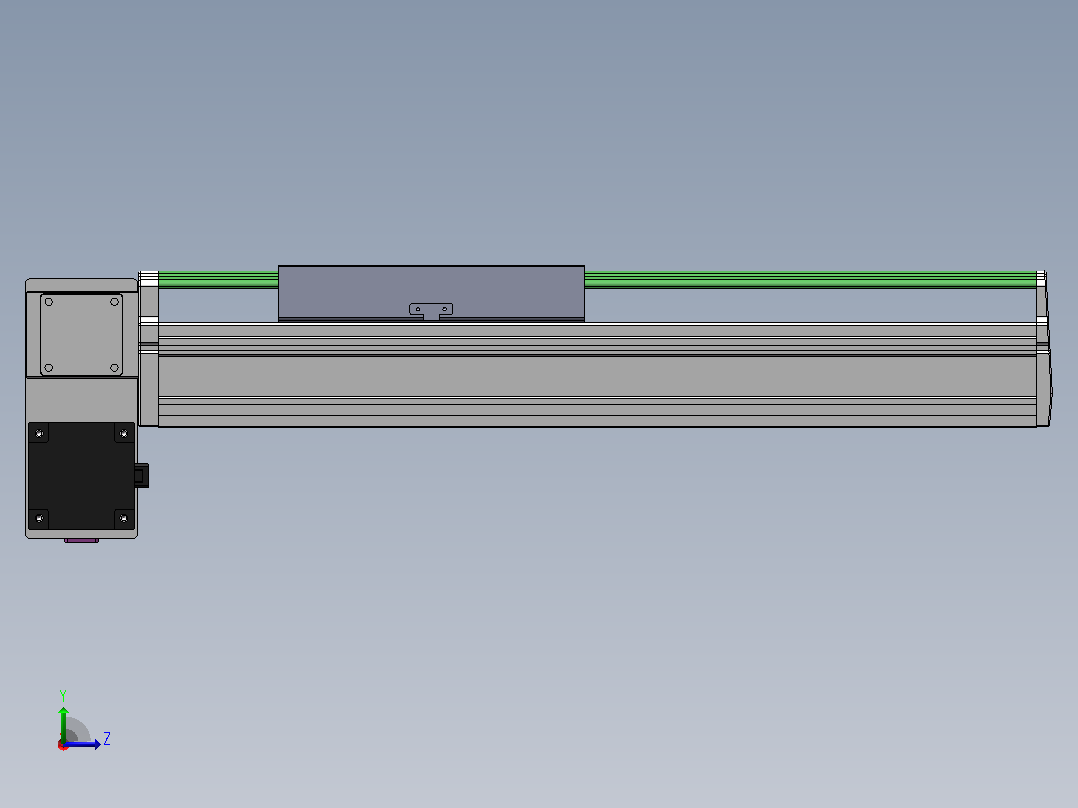
Task: Click the bottom-right screw on the black motor
Action: coord(124,518)
